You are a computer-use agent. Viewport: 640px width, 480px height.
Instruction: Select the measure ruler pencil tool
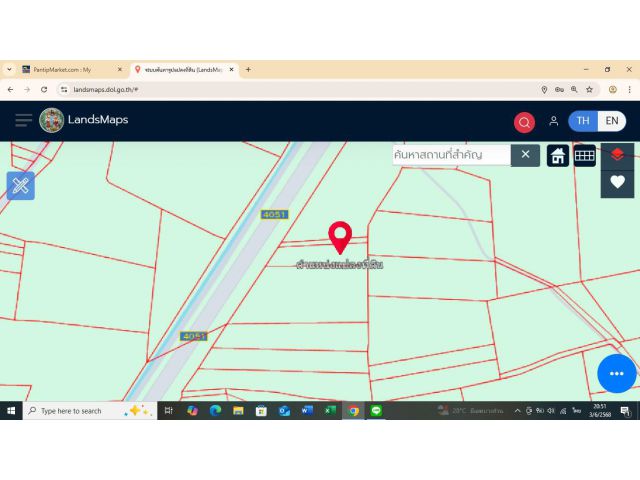[x=20, y=186]
